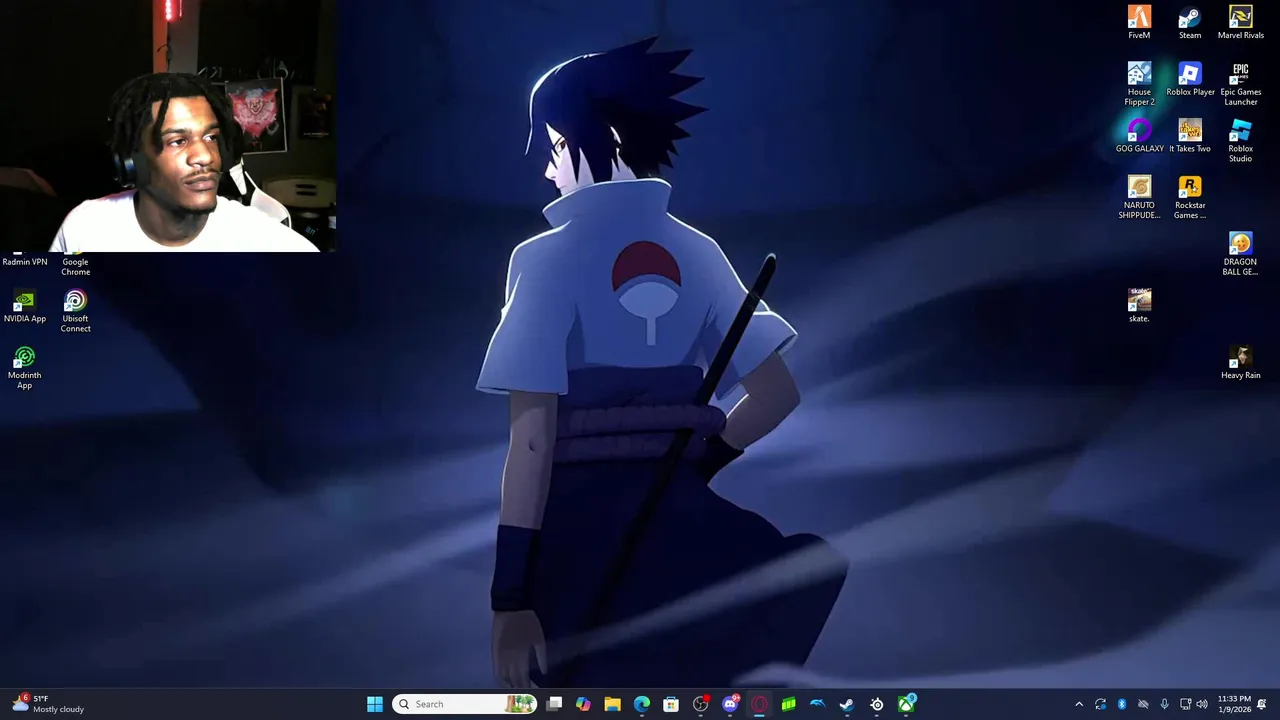Viewport: 1280px width, 720px height.
Task: Open SteelSeries GG from the taskbar
Action: [877, 704]
